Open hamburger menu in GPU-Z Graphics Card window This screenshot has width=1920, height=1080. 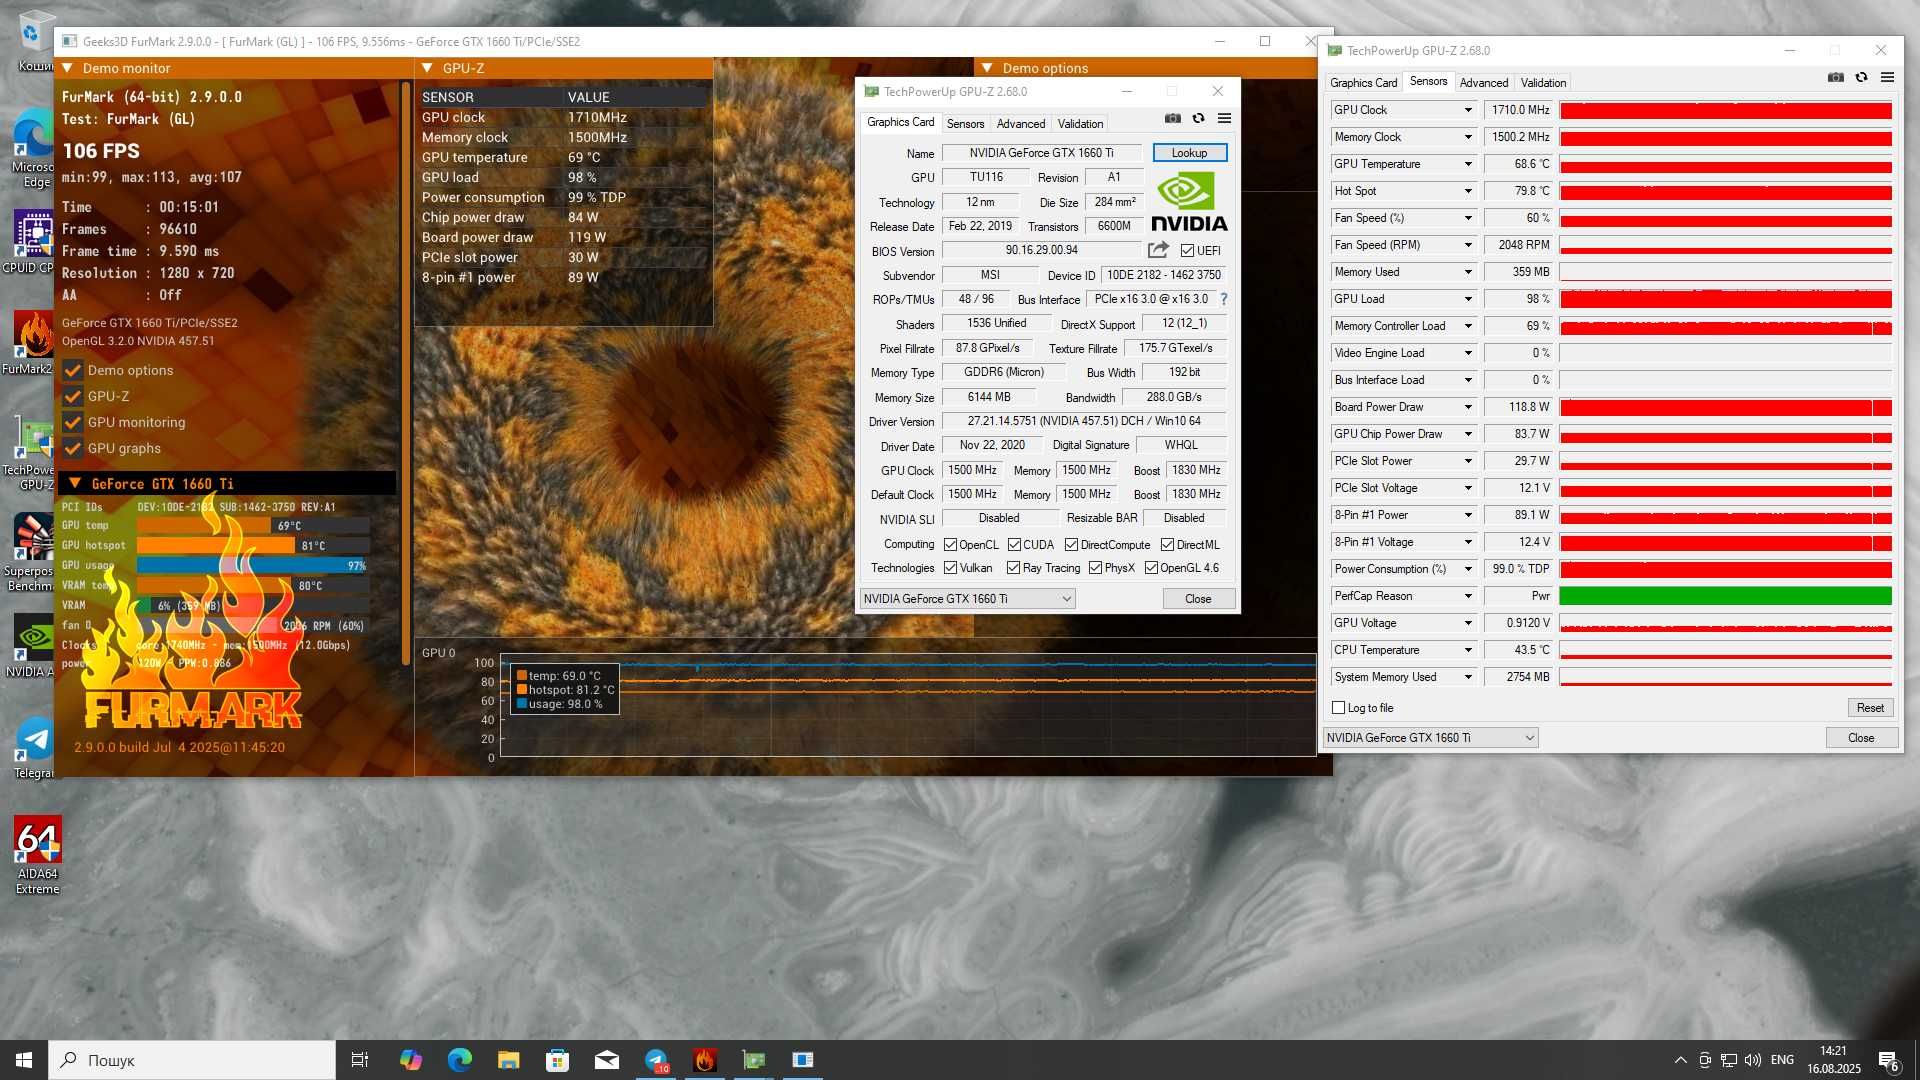[1224, 119]
